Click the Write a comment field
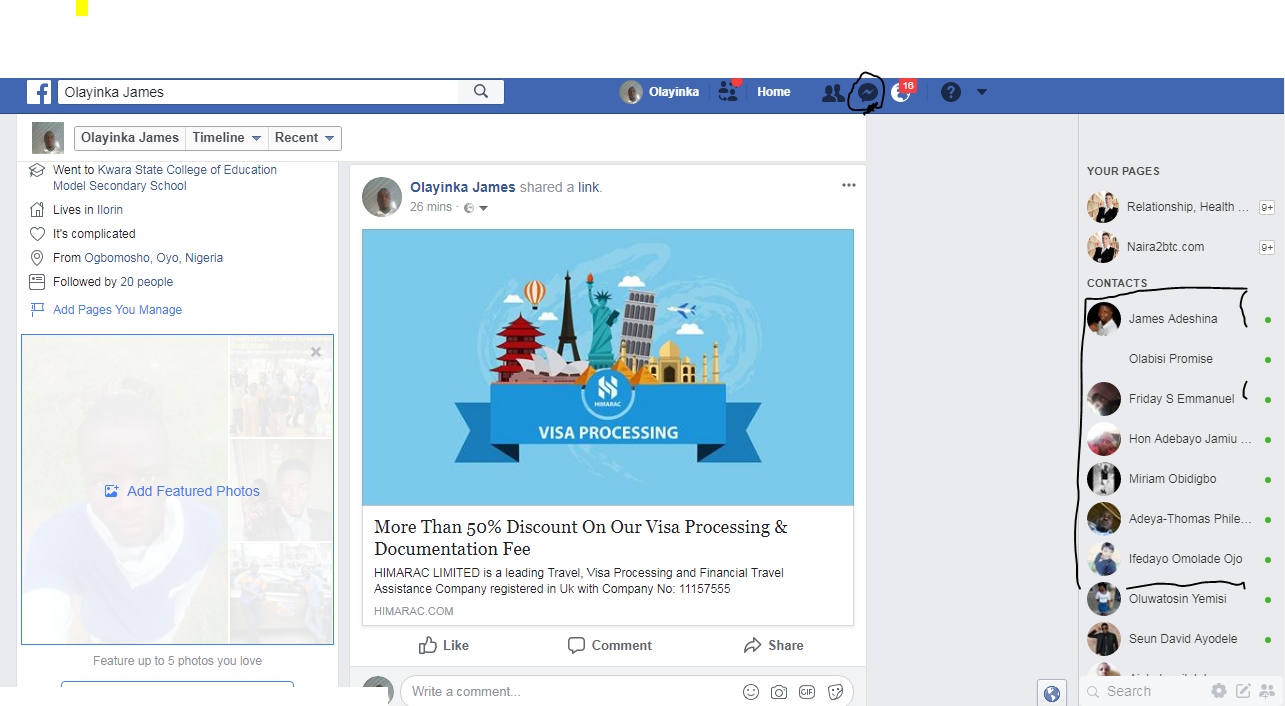Screen dimensions: 1285x706 (570, 692)
